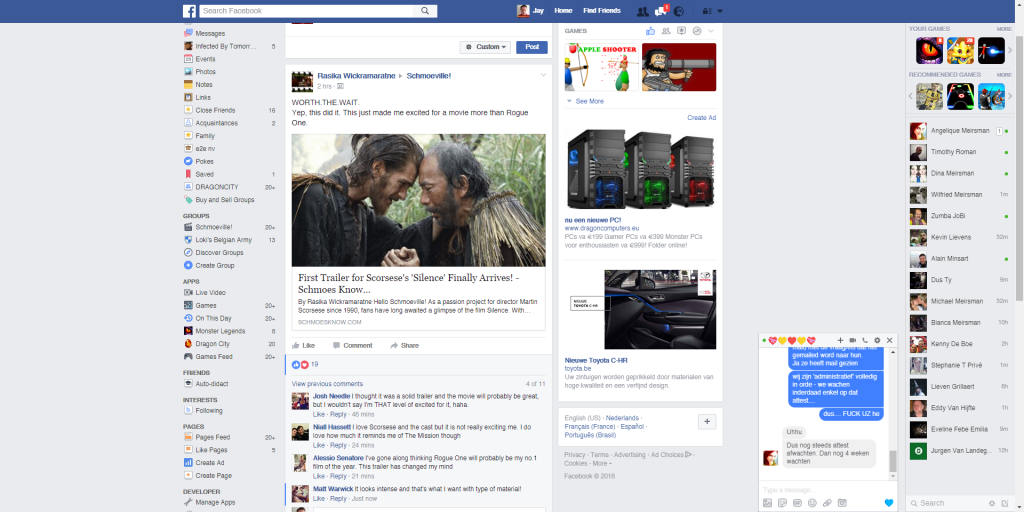Like Niall Hassett's comment
This screenshot has width=1024, height=512.
[x=319, y=445]
